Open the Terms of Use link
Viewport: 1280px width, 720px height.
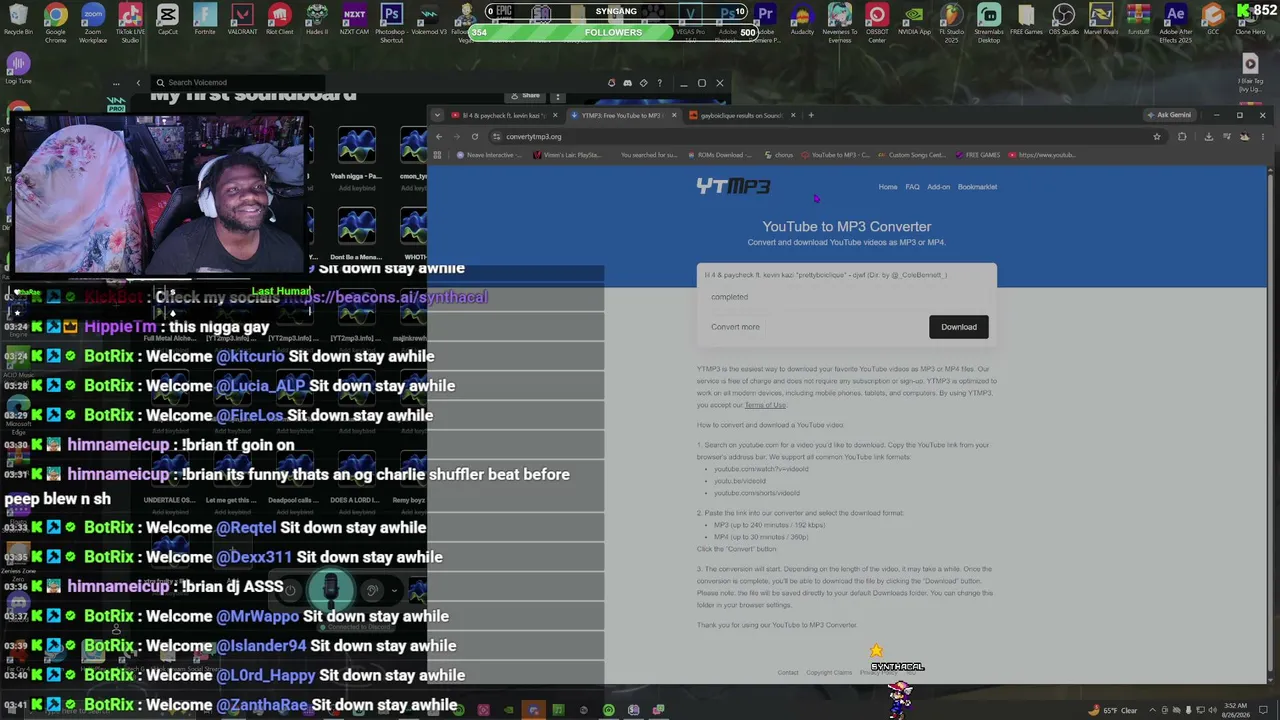click(x=765, y=405)
